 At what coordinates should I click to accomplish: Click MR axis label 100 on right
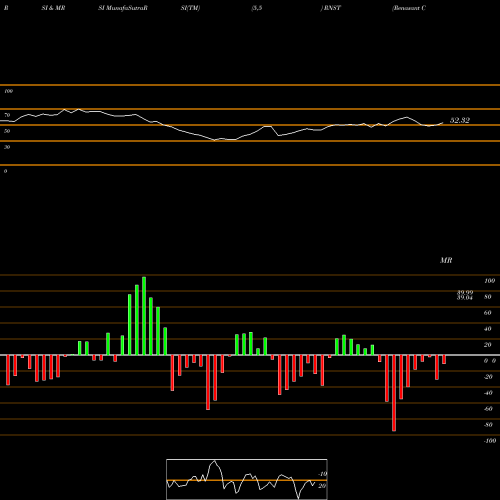(x=489, y=281)
